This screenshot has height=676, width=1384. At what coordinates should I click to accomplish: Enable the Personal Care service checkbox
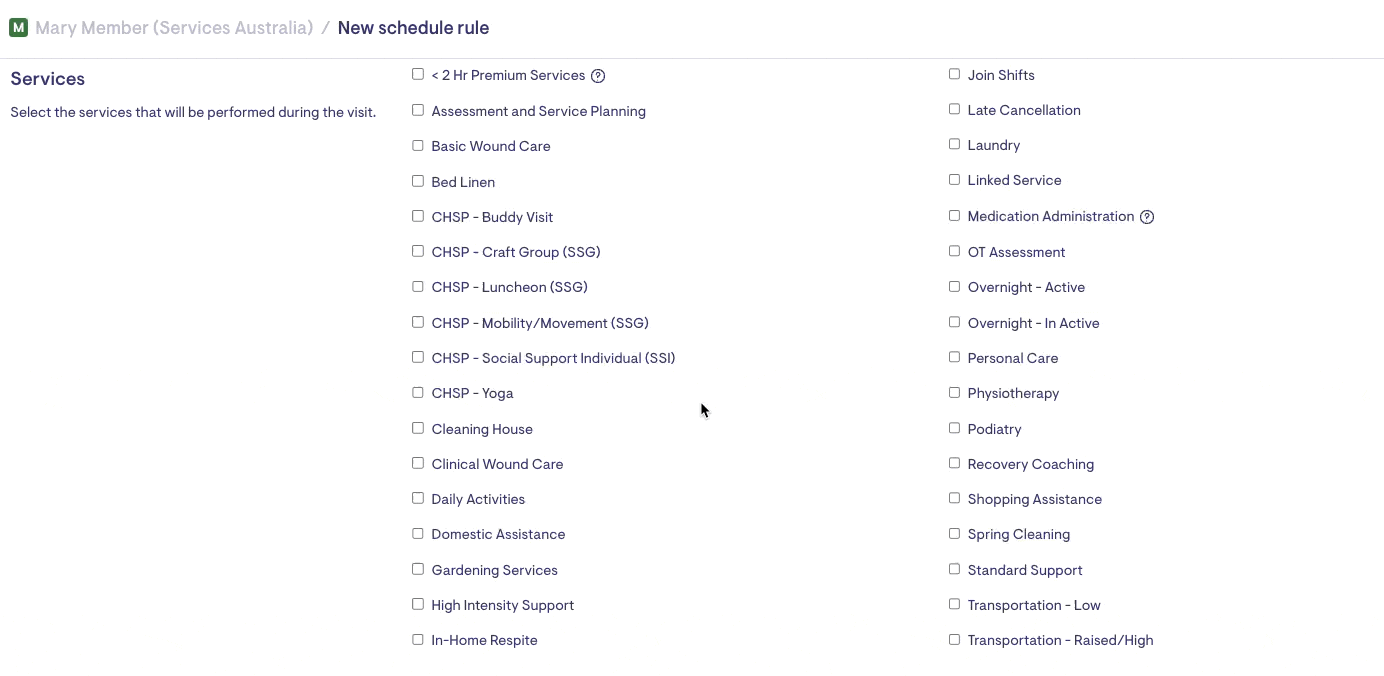(954, 357)
